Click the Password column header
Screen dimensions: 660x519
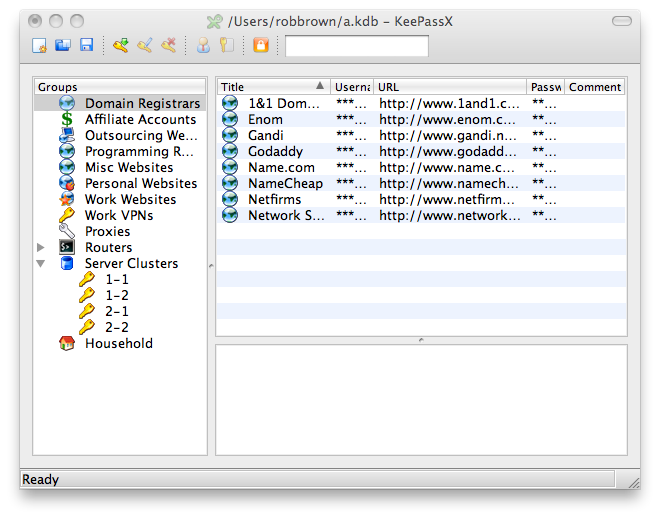coord(546,87)
